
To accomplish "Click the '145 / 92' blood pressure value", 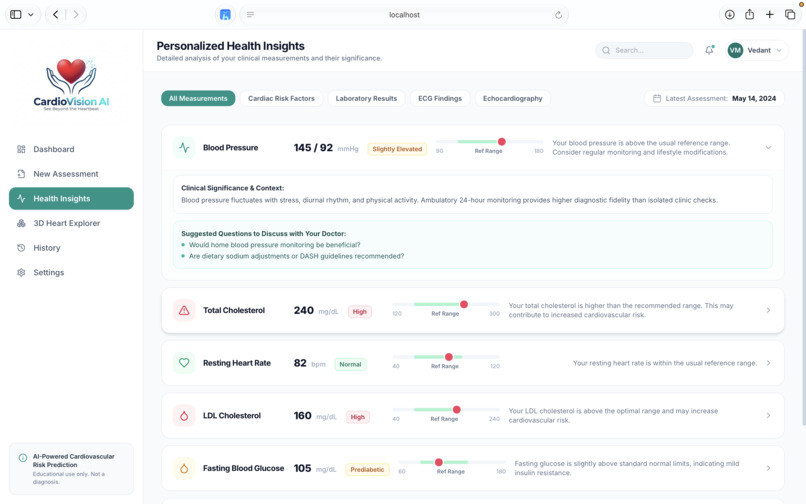I will [x=313, y=148].
